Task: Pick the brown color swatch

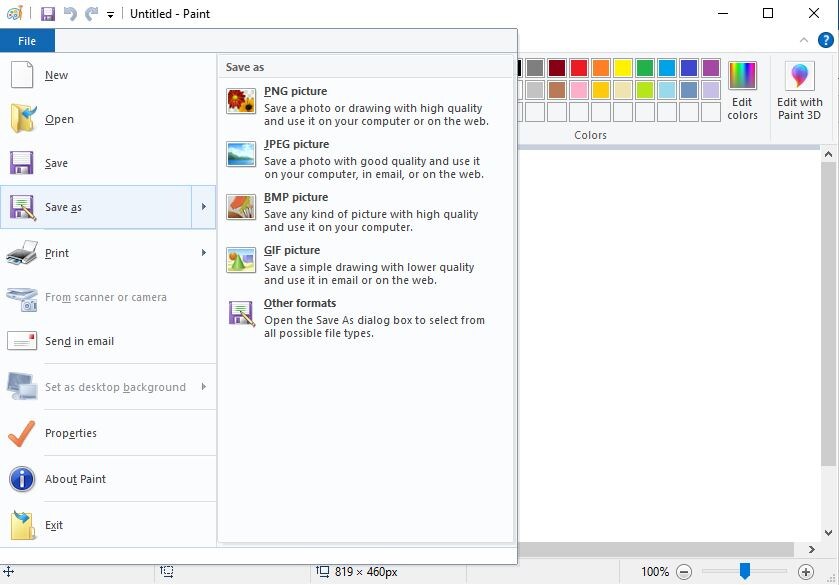Action: [557, 90]
